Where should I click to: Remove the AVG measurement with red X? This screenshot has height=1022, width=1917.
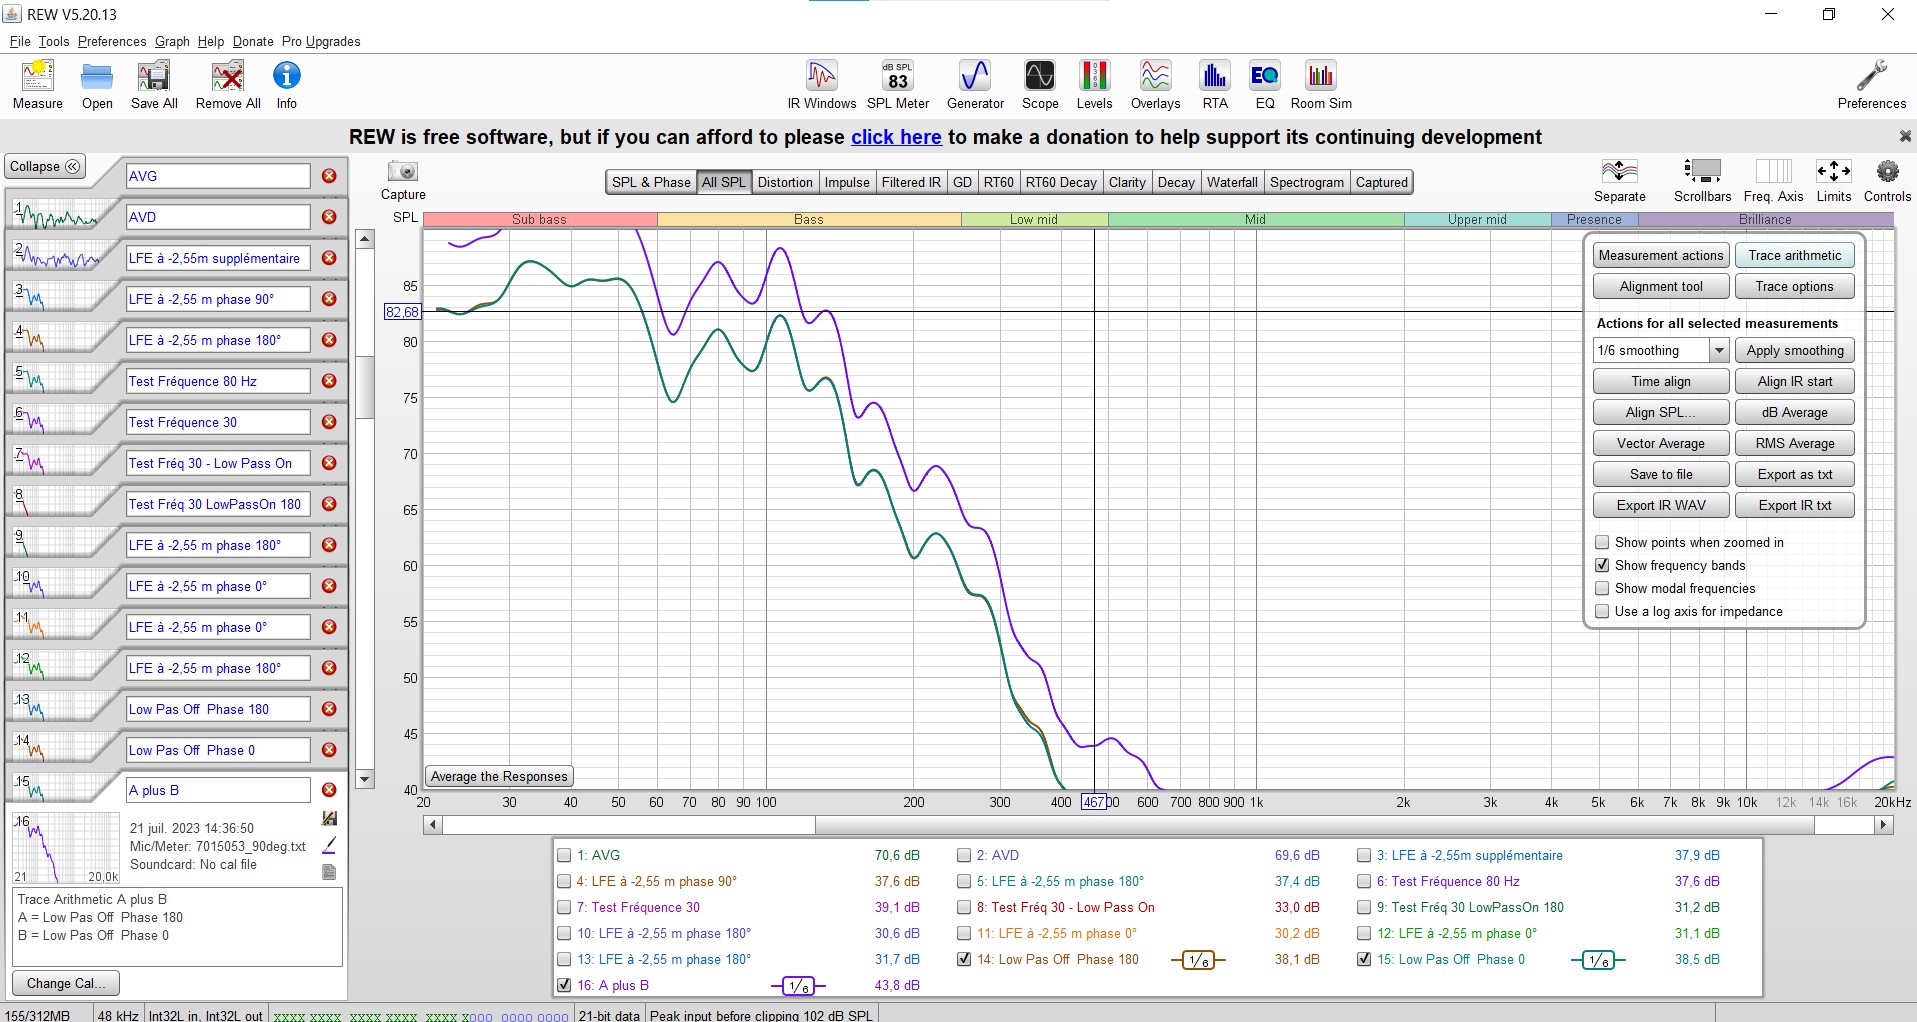(x=329, y=176)
